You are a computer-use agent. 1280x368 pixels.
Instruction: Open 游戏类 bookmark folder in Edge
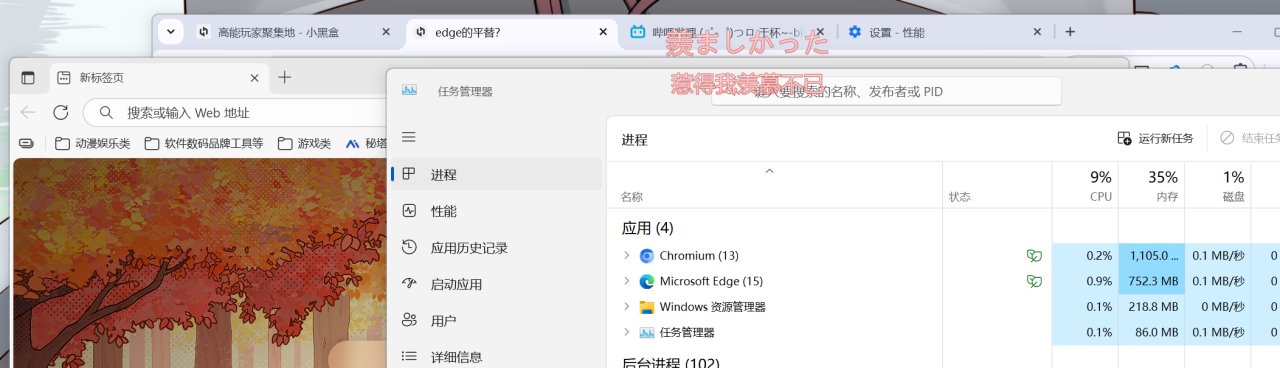(x=304, y=143)
